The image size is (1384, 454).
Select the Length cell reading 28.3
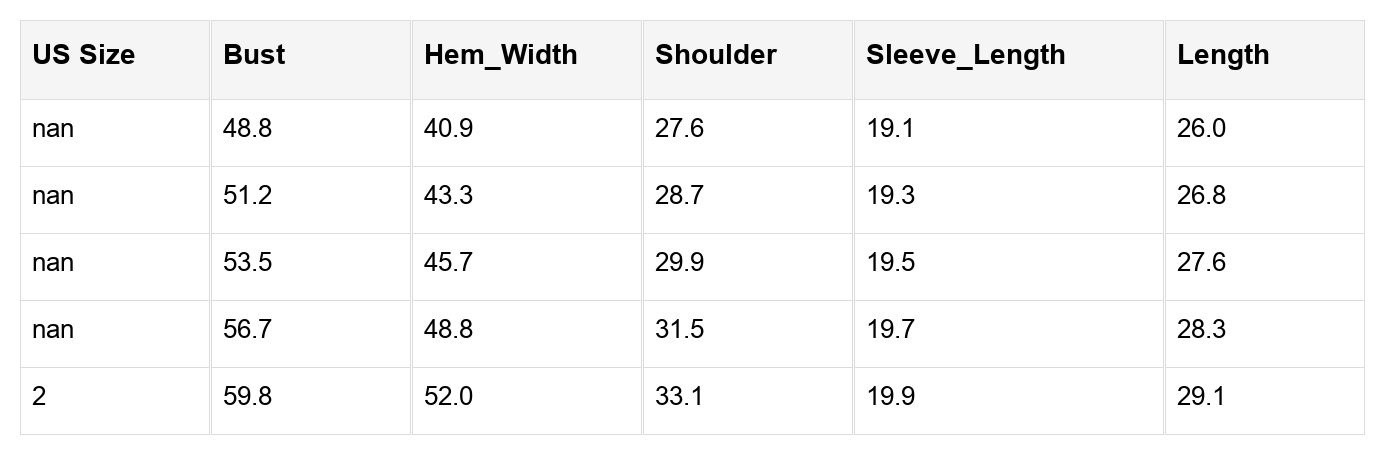pos(1201,330)
